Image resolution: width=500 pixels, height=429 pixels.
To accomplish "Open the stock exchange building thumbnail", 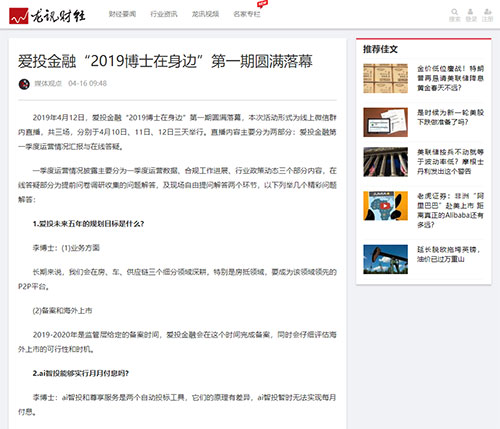I will click(385, 162).
